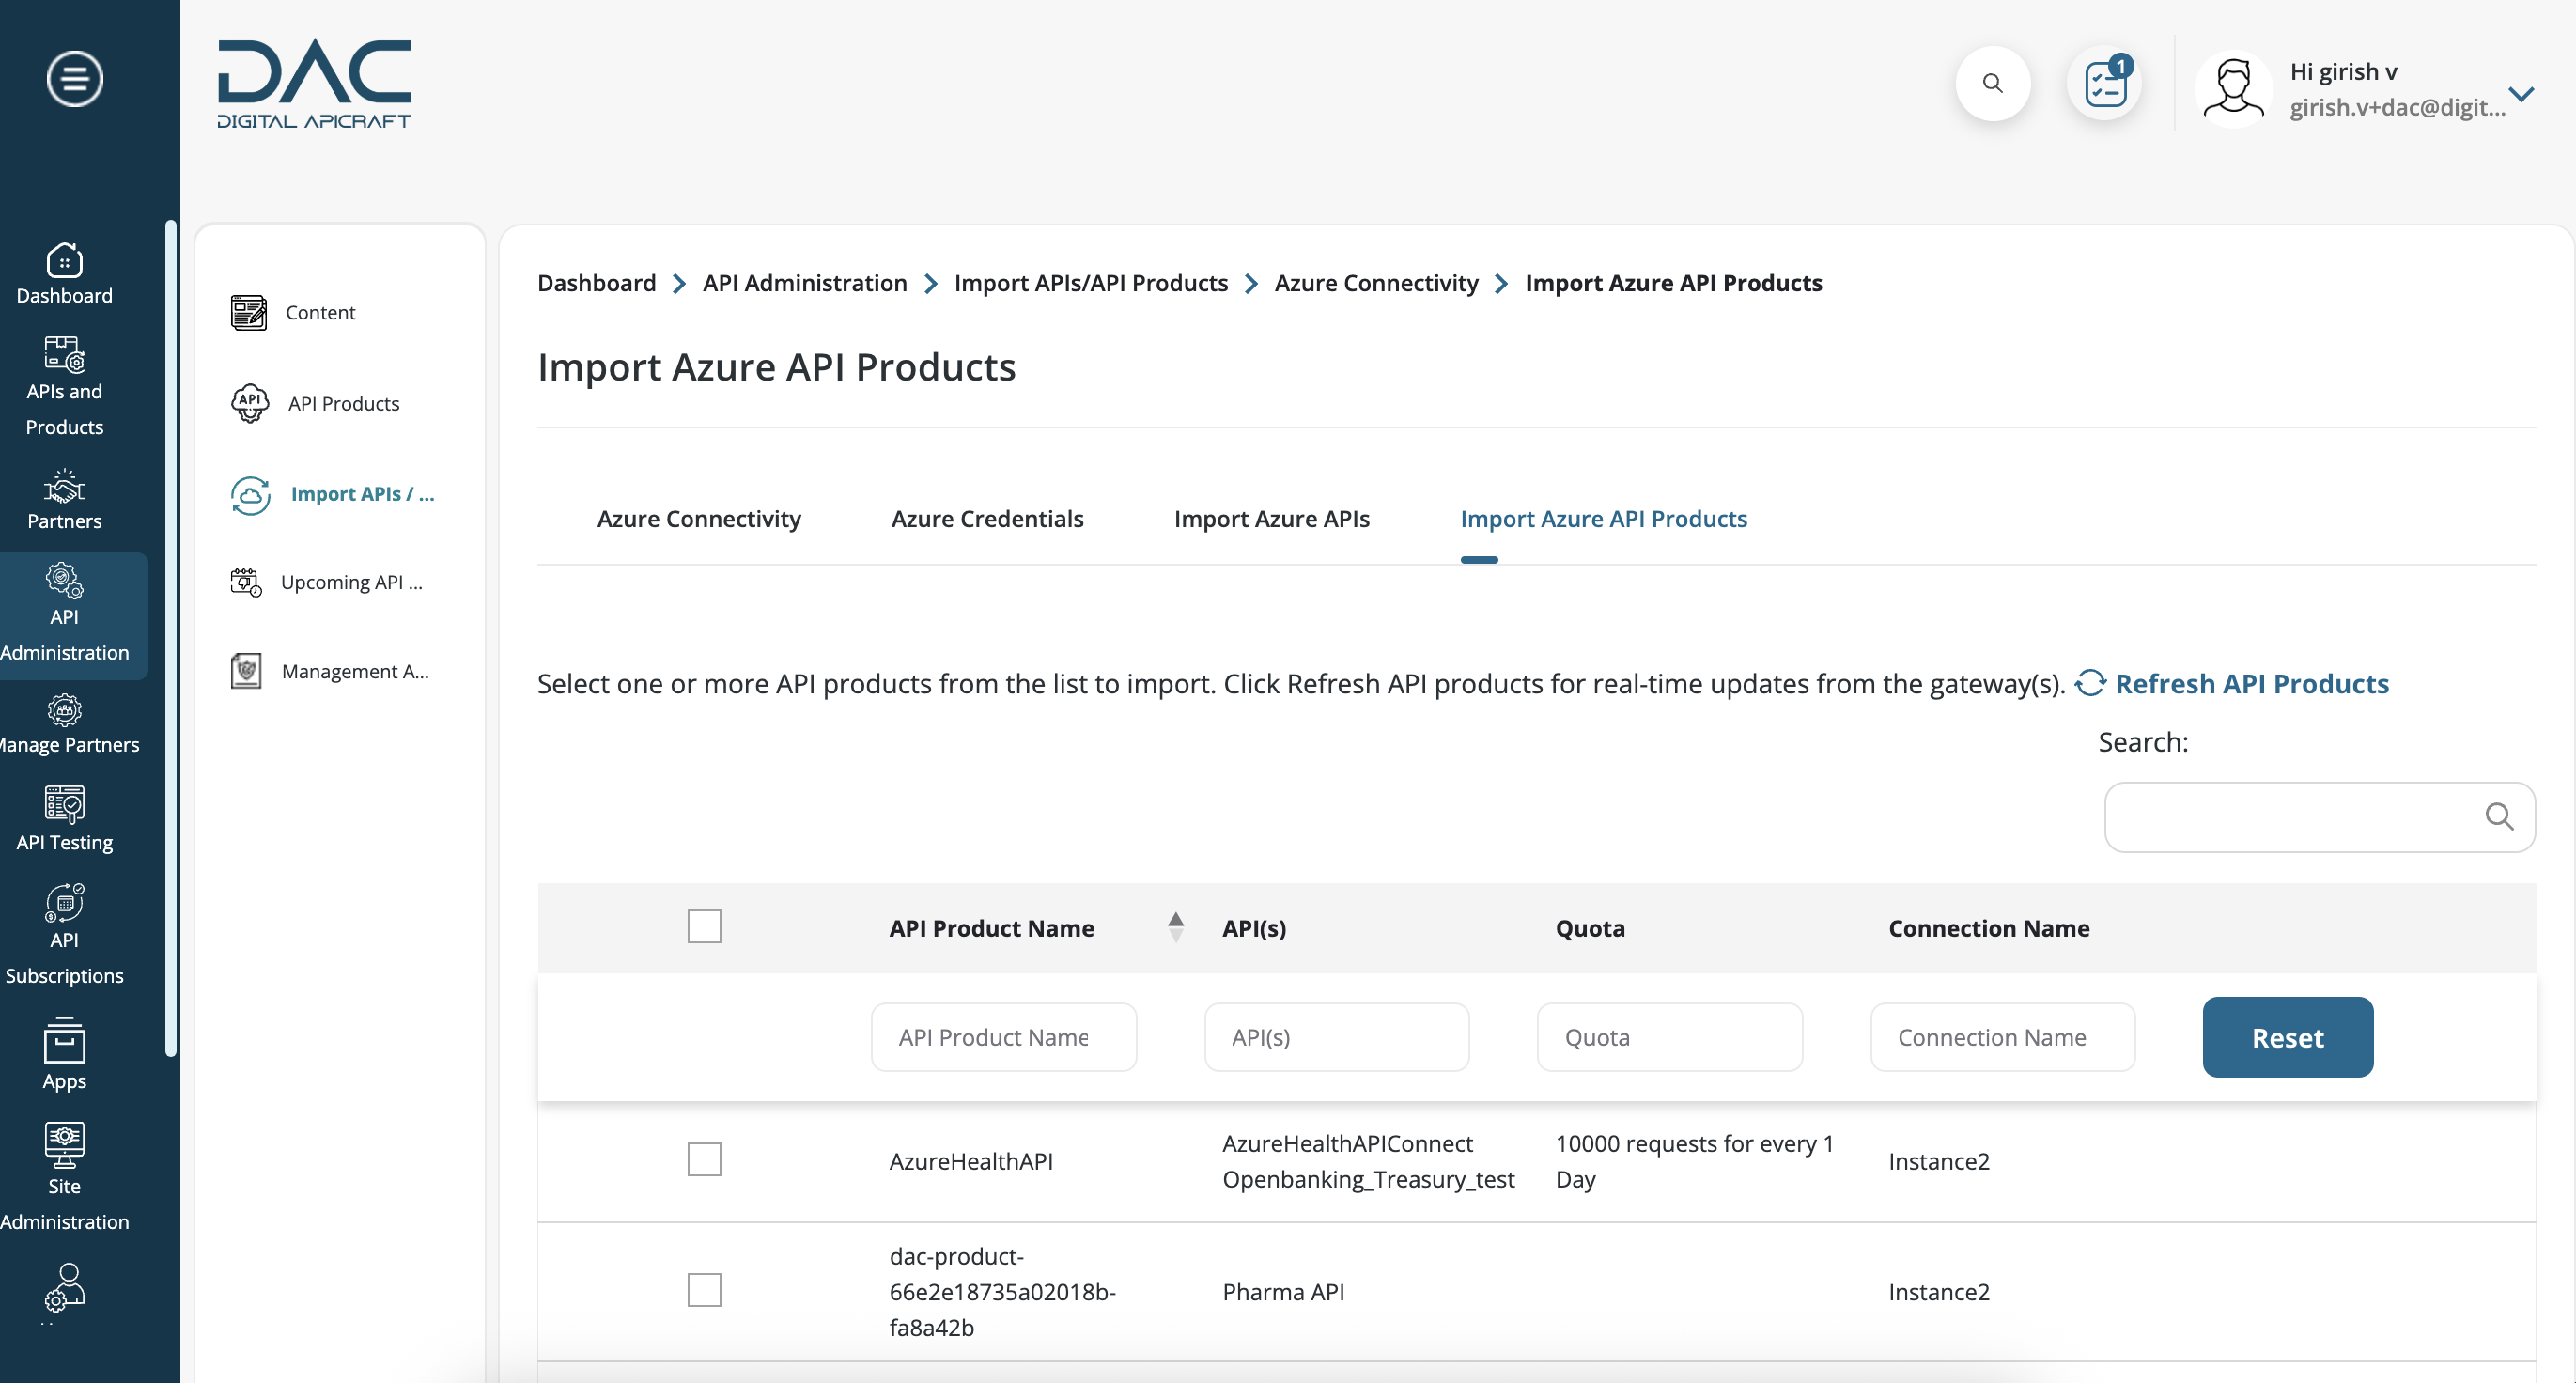Open API Products submenu item

click(x=315, y=403)
